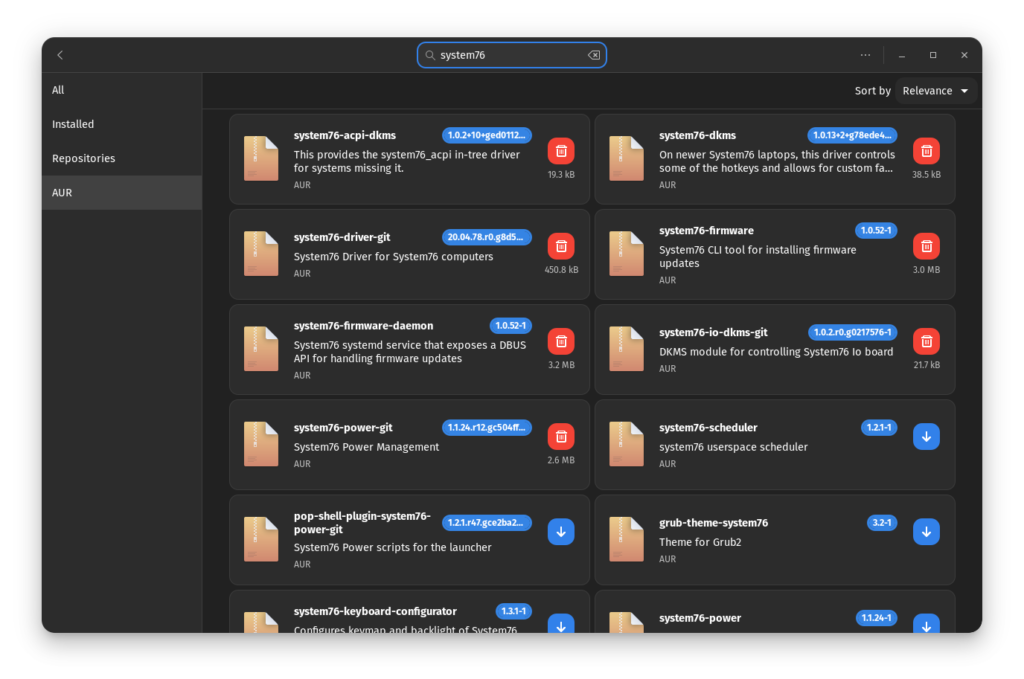Open system76-keyboard-configurator package entry
This screenshot has height=679, width=1024.
point(375,612)
